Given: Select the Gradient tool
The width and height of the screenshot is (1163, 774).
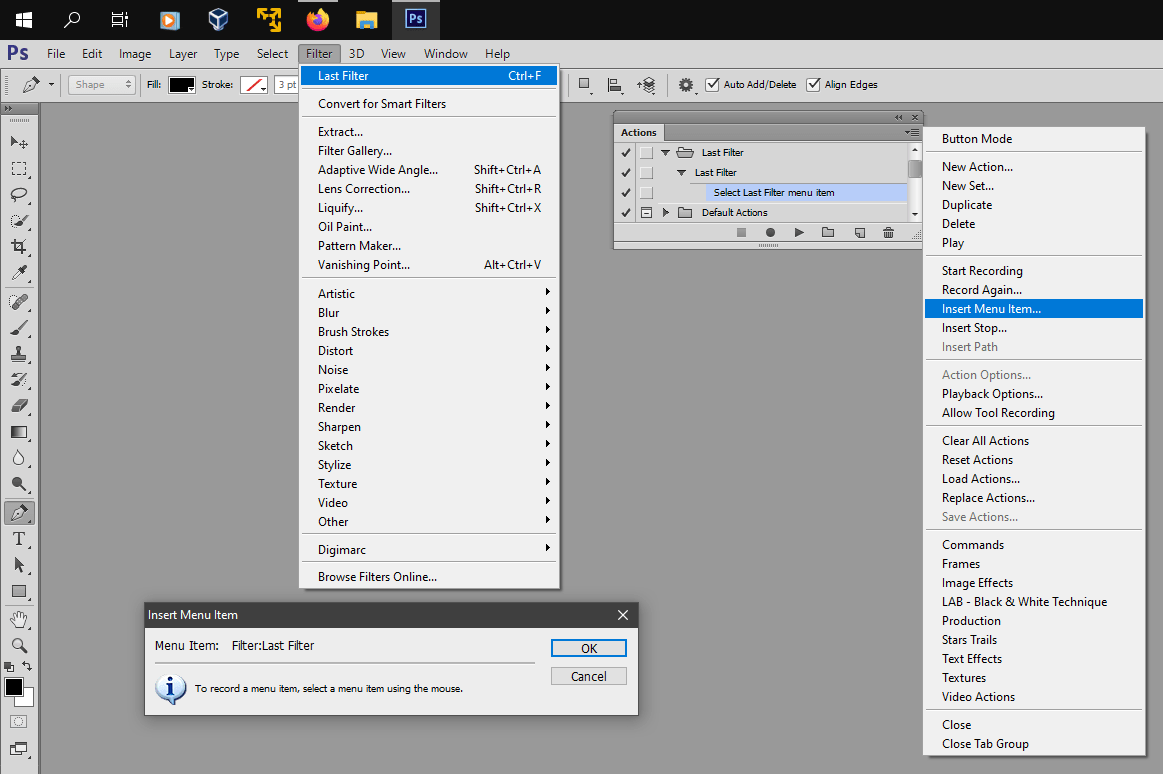Looking at the screenshot, I should 19,432.
